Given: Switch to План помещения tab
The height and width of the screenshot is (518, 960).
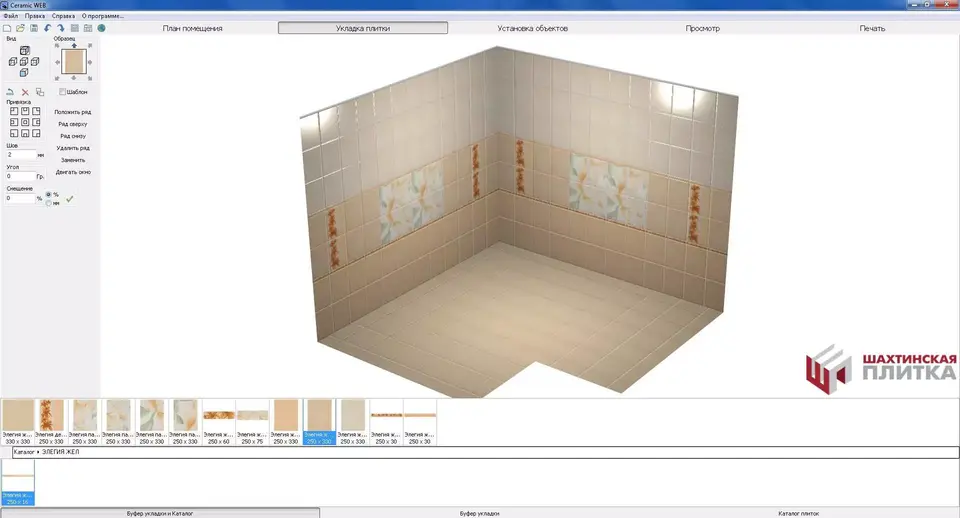Looking at the screenshot, I should pyautogui.click(x=192, y=28).
